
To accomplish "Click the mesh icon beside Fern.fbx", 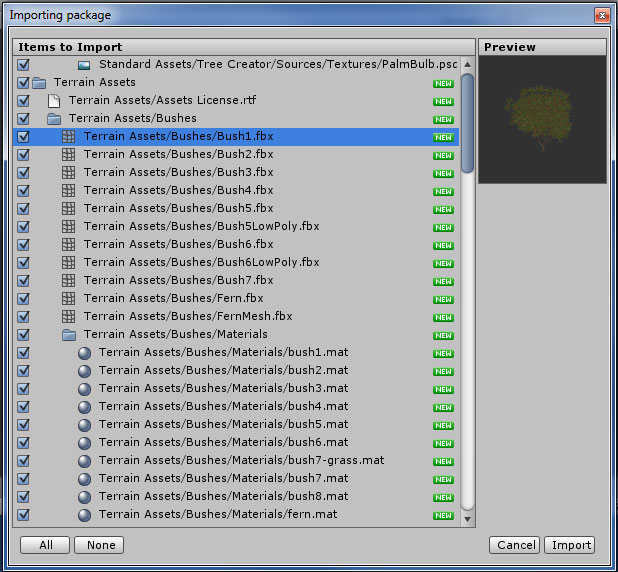I will 69,298.
